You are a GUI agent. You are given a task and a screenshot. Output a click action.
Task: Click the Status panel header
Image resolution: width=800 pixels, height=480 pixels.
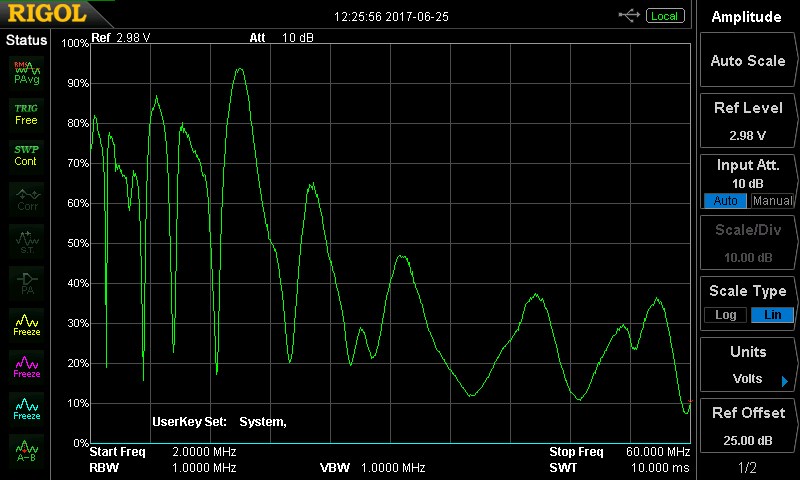point(26,40)
